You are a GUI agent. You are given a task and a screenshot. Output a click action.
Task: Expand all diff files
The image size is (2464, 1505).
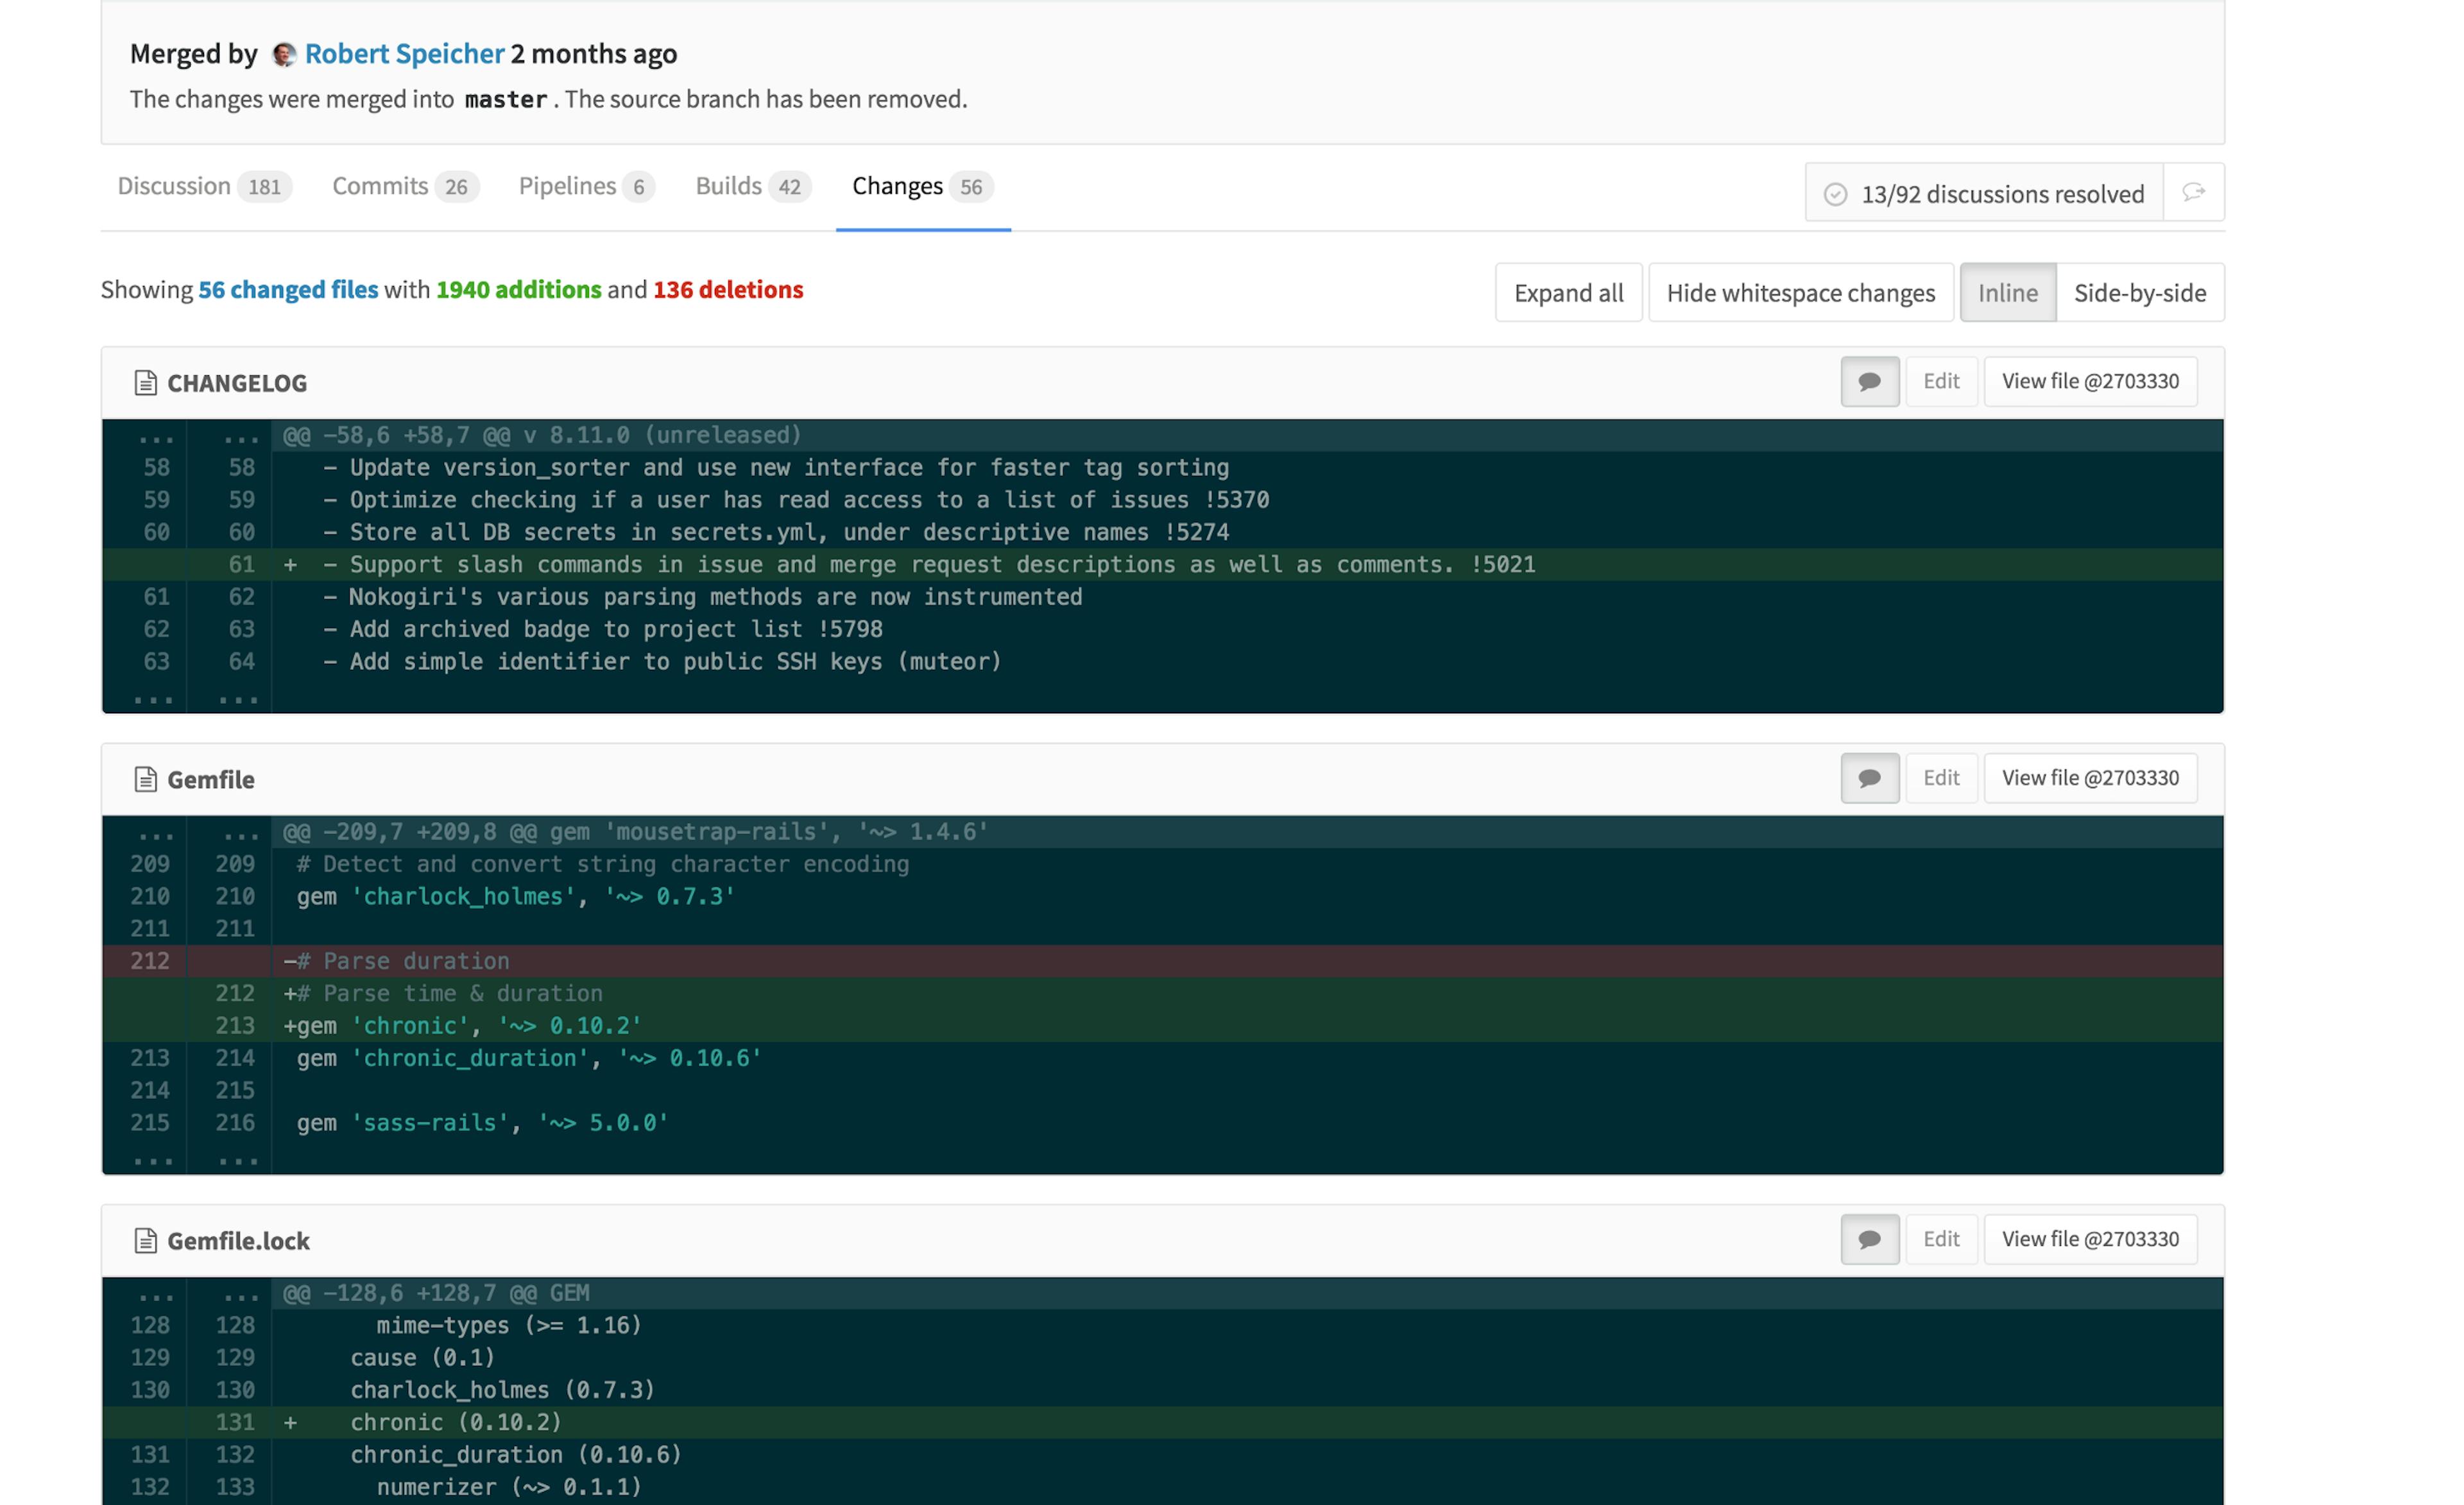click(1567, 292)
